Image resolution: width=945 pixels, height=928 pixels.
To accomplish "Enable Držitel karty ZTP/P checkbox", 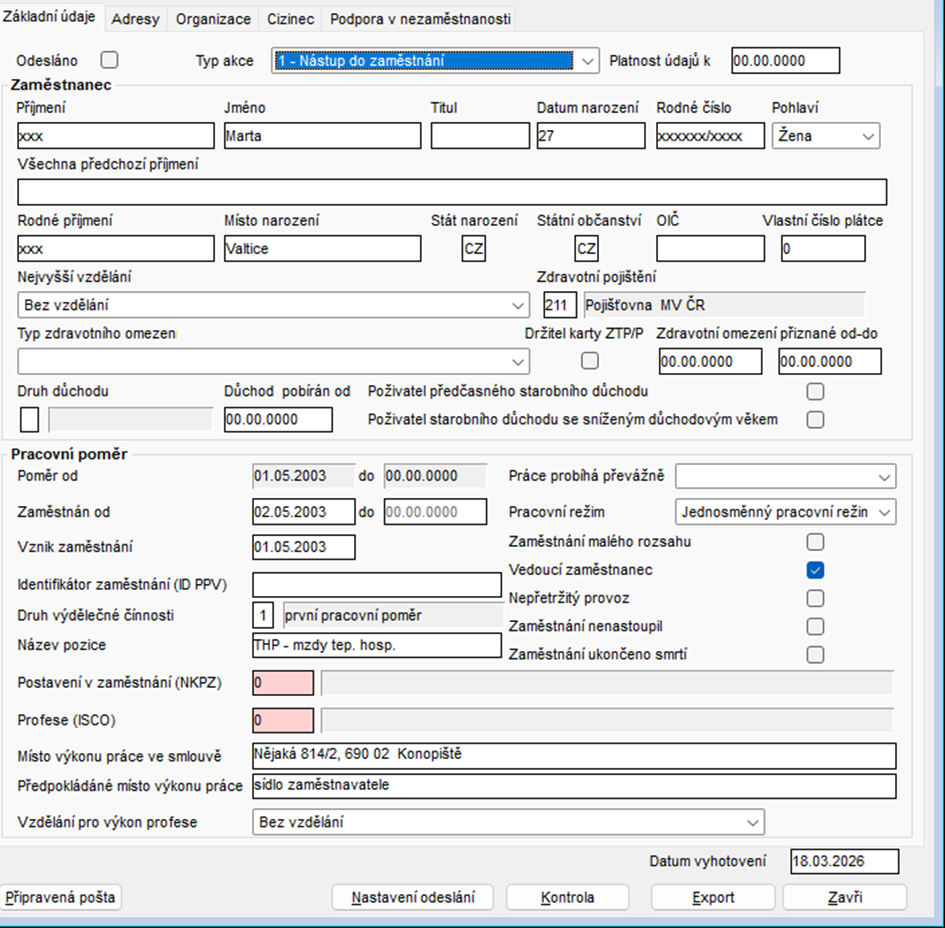I will pos(589,361).
